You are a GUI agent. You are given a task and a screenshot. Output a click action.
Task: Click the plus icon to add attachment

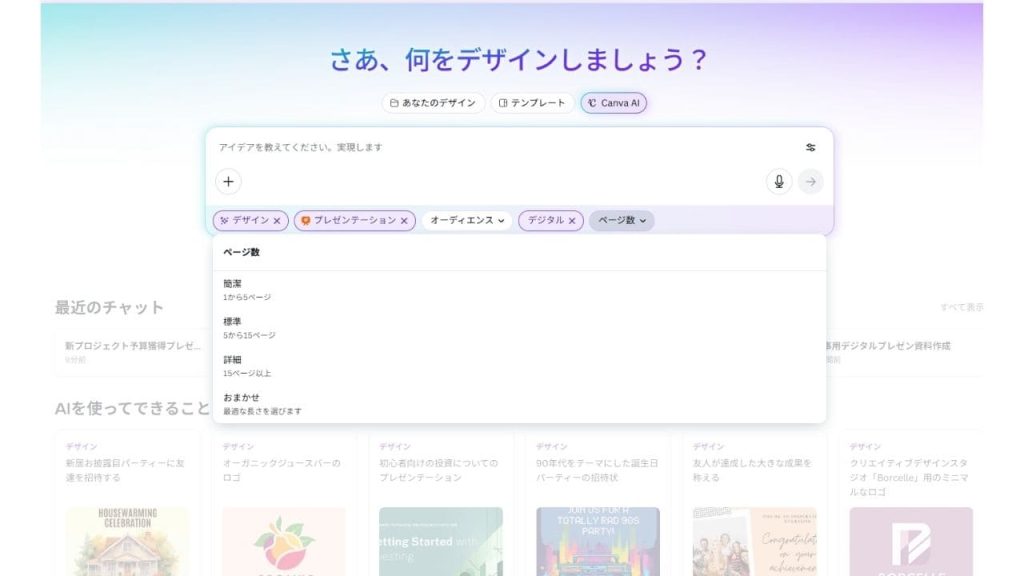(x=228, y=181)
